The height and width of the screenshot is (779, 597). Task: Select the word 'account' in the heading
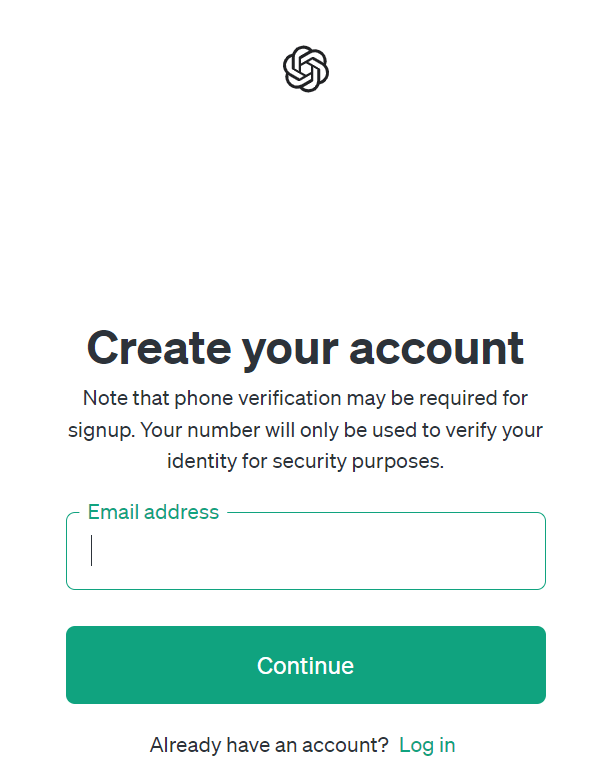437,349
